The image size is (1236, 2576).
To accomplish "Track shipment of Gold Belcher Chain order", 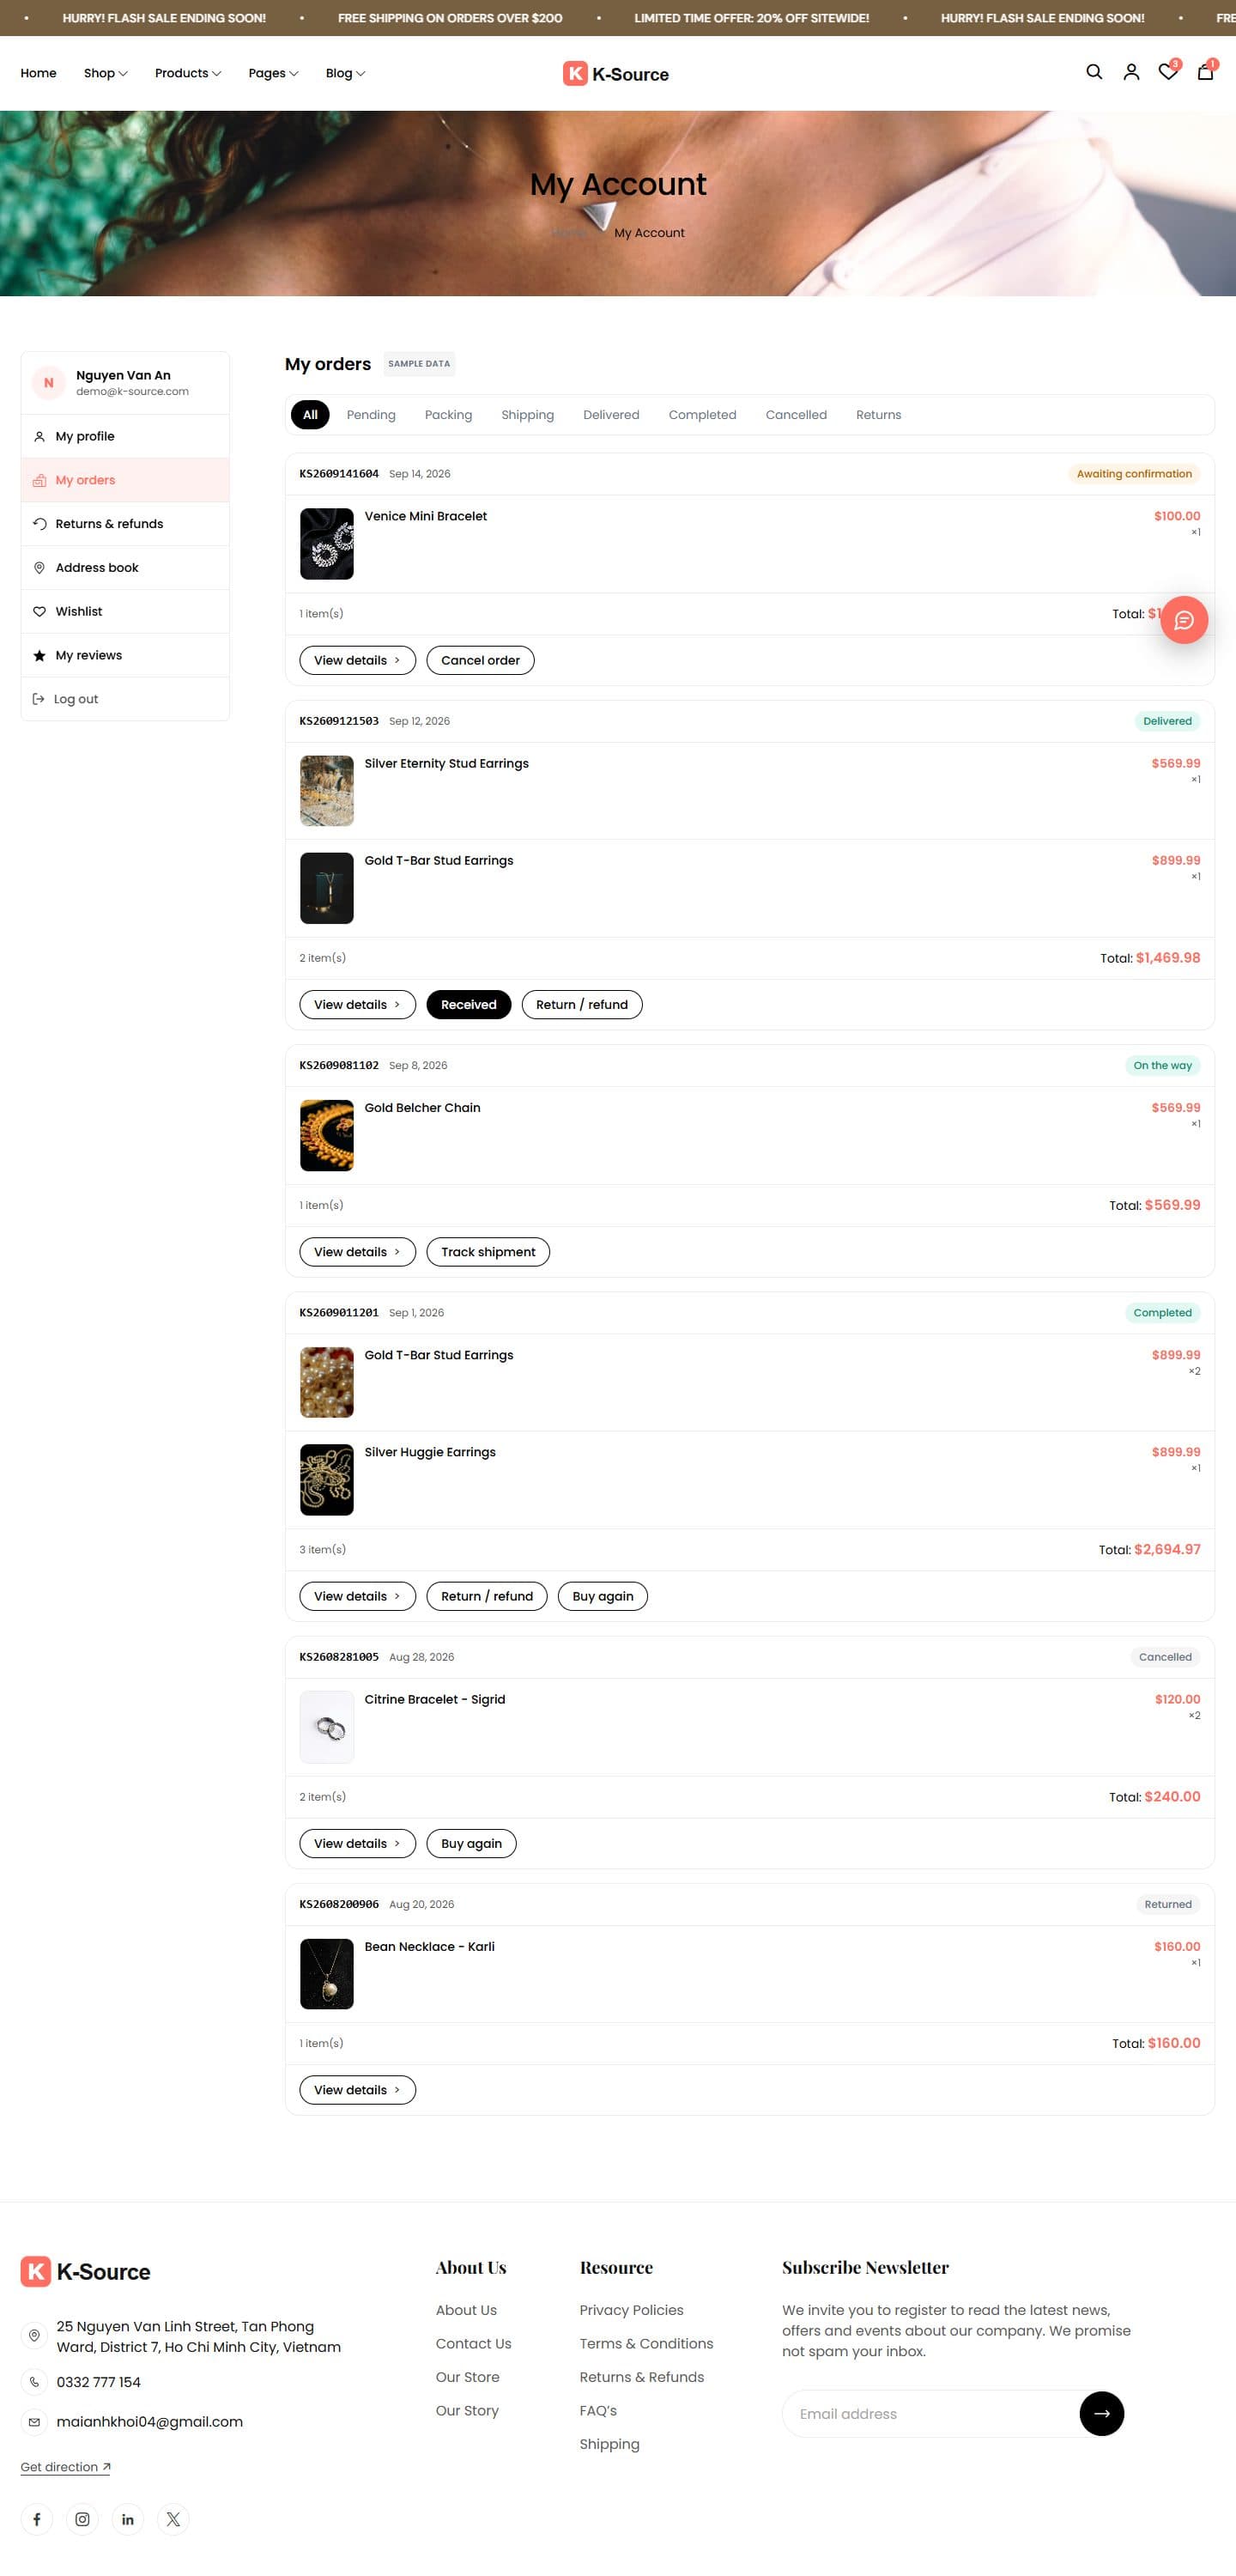I will tap(488, 1252).
